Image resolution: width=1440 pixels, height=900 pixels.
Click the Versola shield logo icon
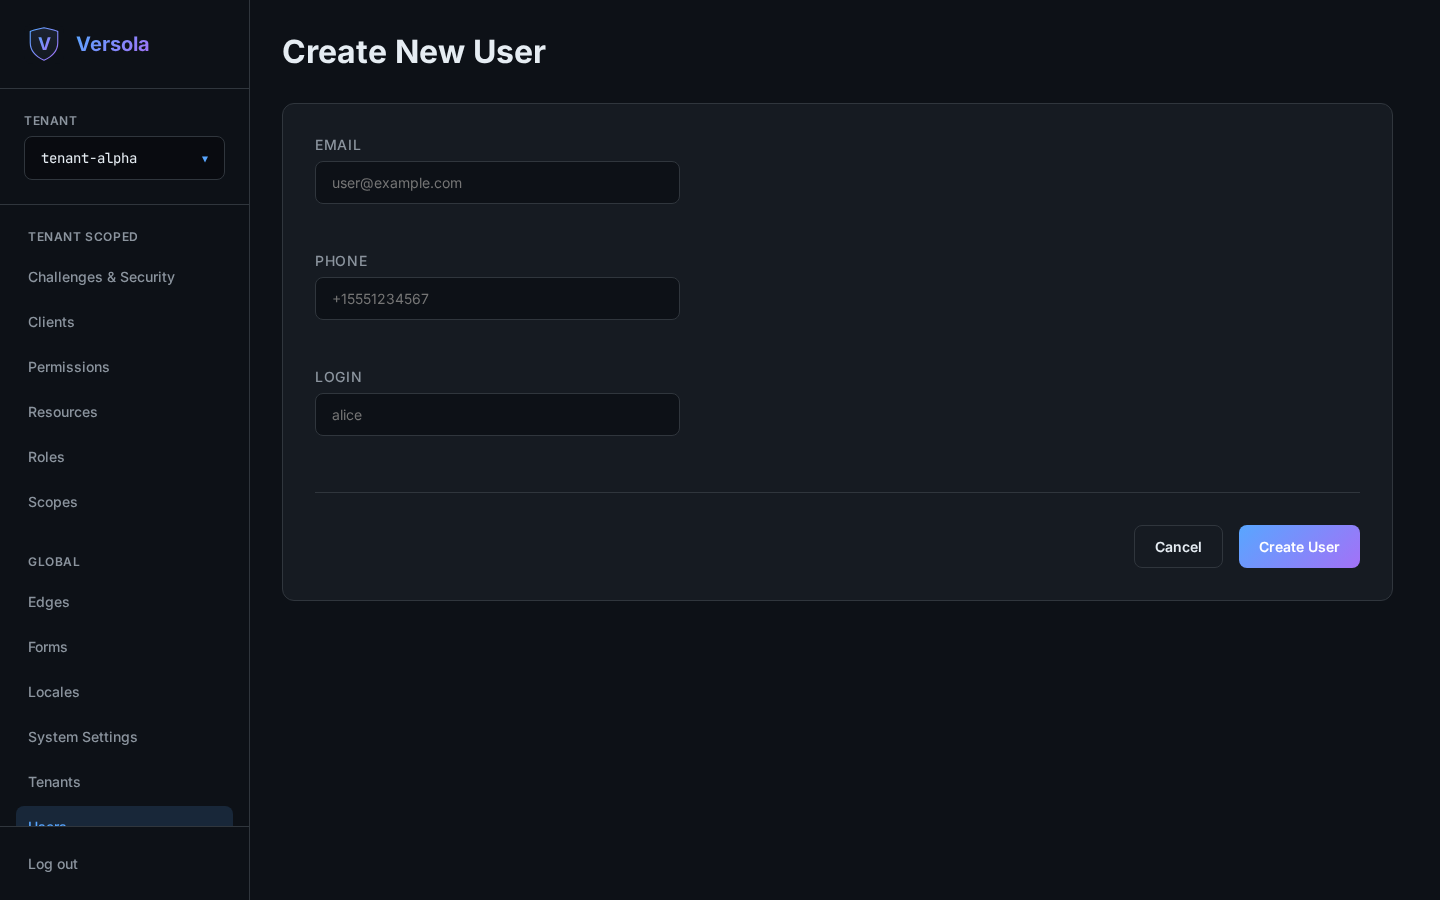coord(44,44)
